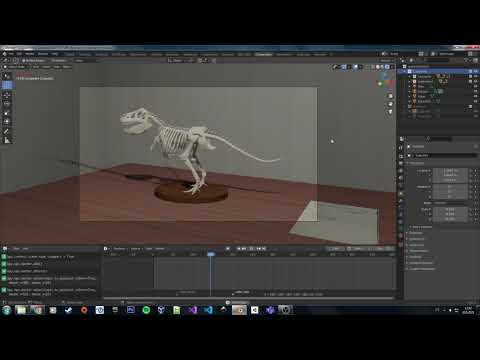Open Photoshop from the taskbar
Screen dimensions: 480x360
tap(131, 310)
